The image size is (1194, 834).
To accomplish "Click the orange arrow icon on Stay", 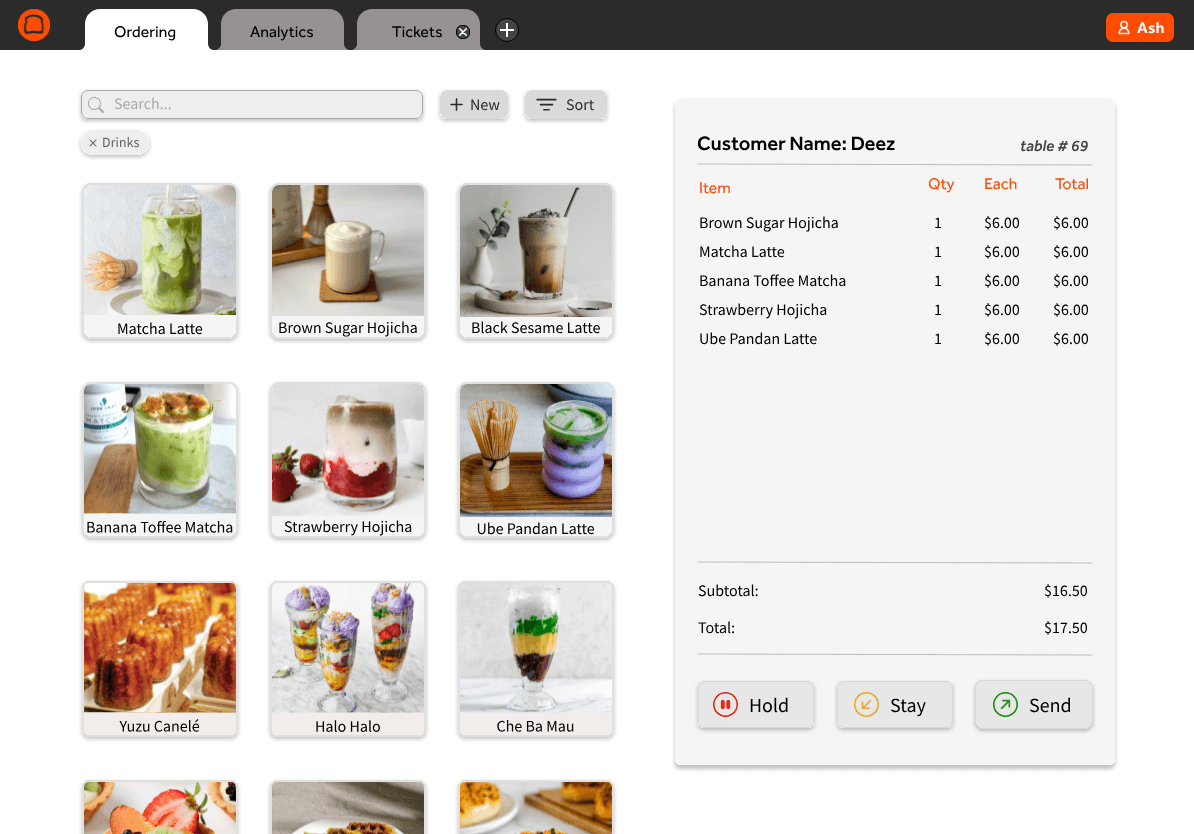I will 866,705.
